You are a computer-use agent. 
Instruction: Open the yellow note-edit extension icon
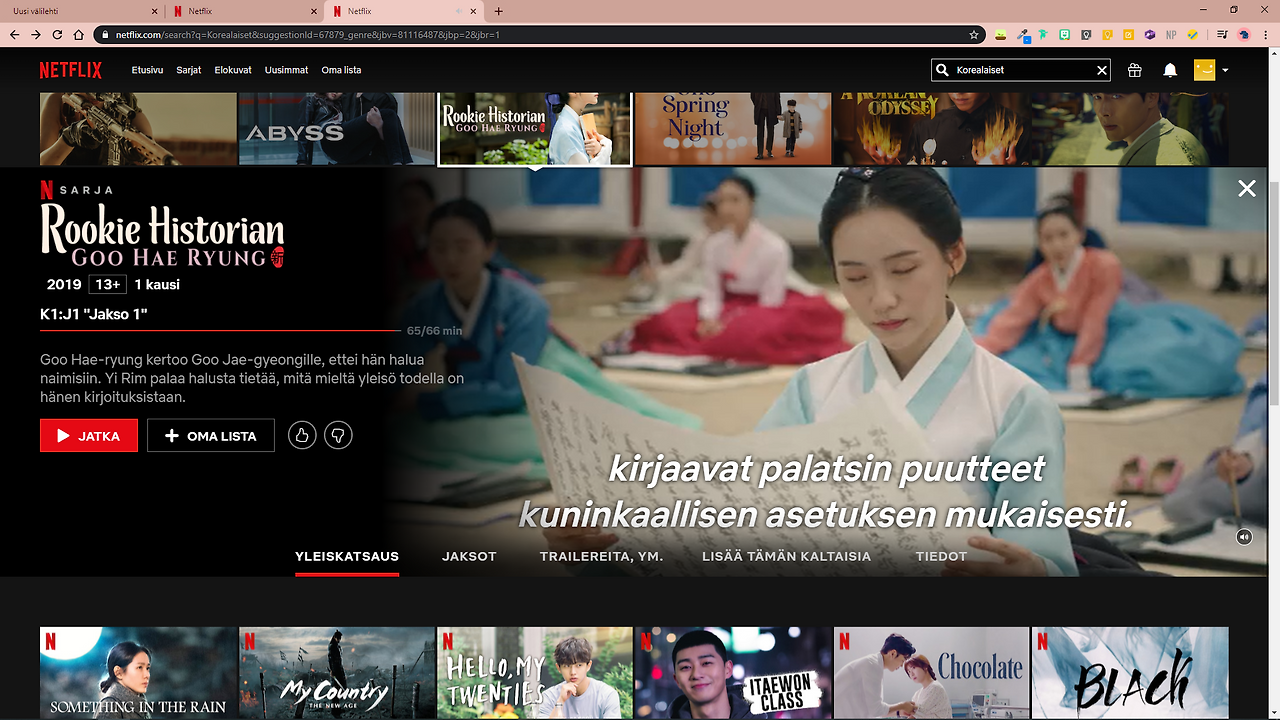pyautogui.click(x=1128, y=34)
